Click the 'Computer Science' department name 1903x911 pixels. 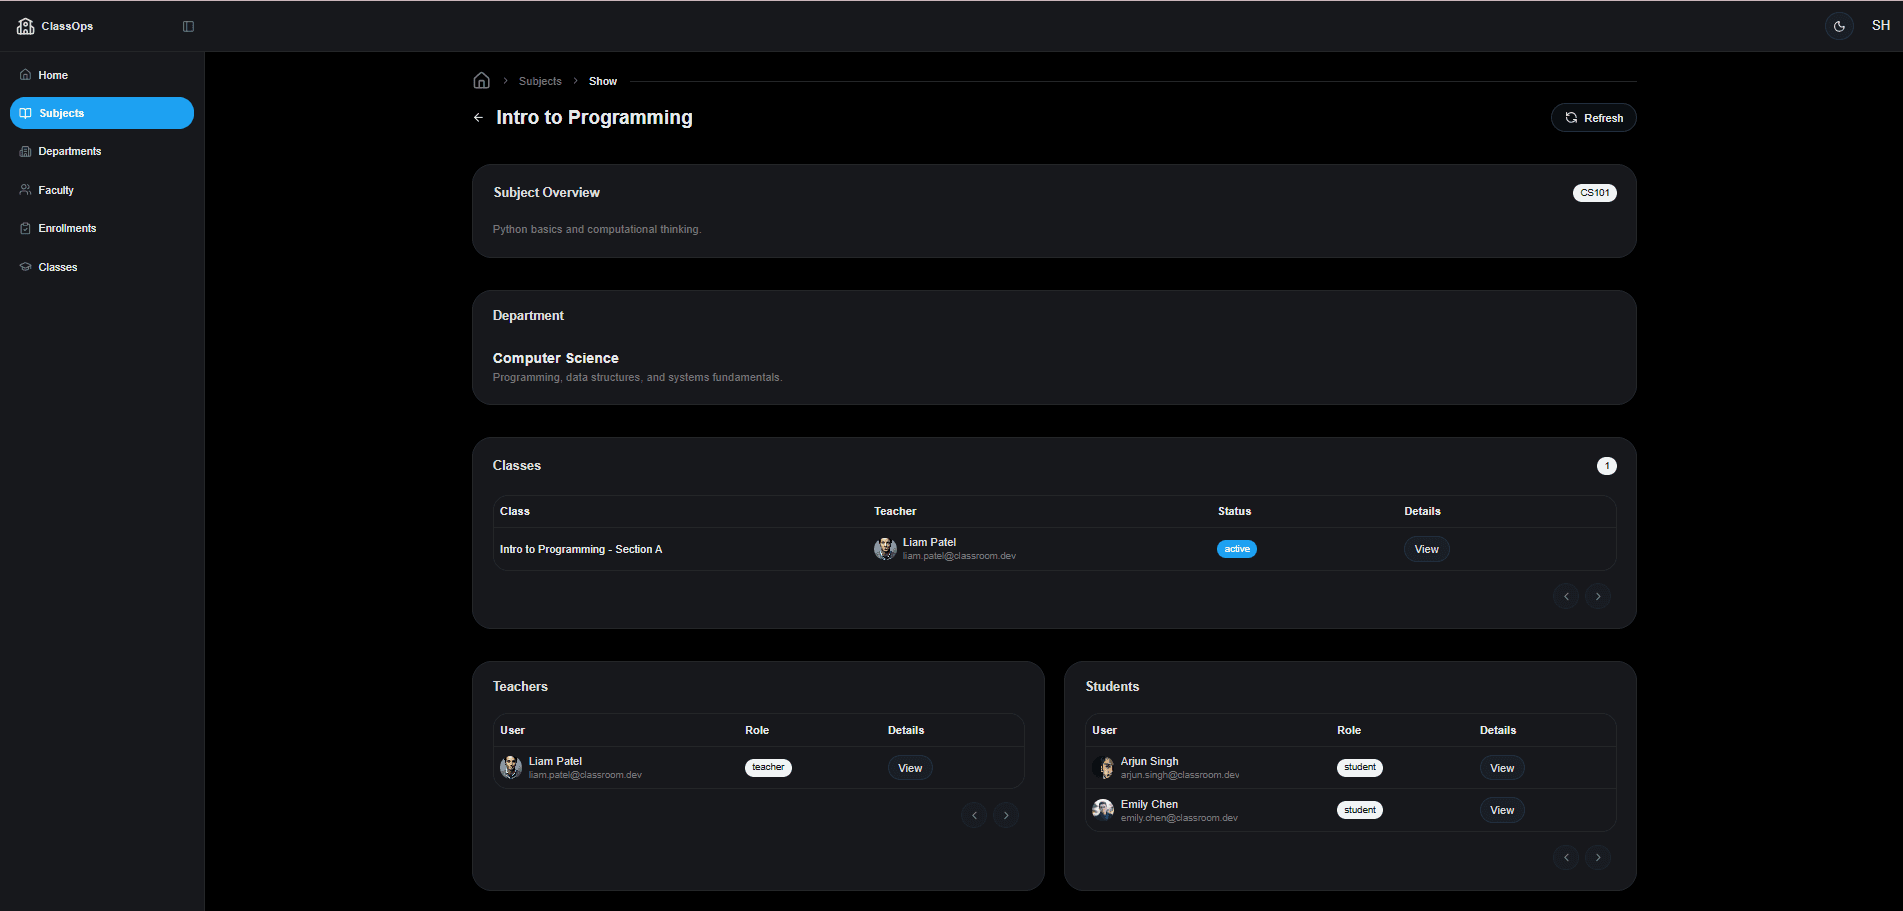[x=555, y=358]
